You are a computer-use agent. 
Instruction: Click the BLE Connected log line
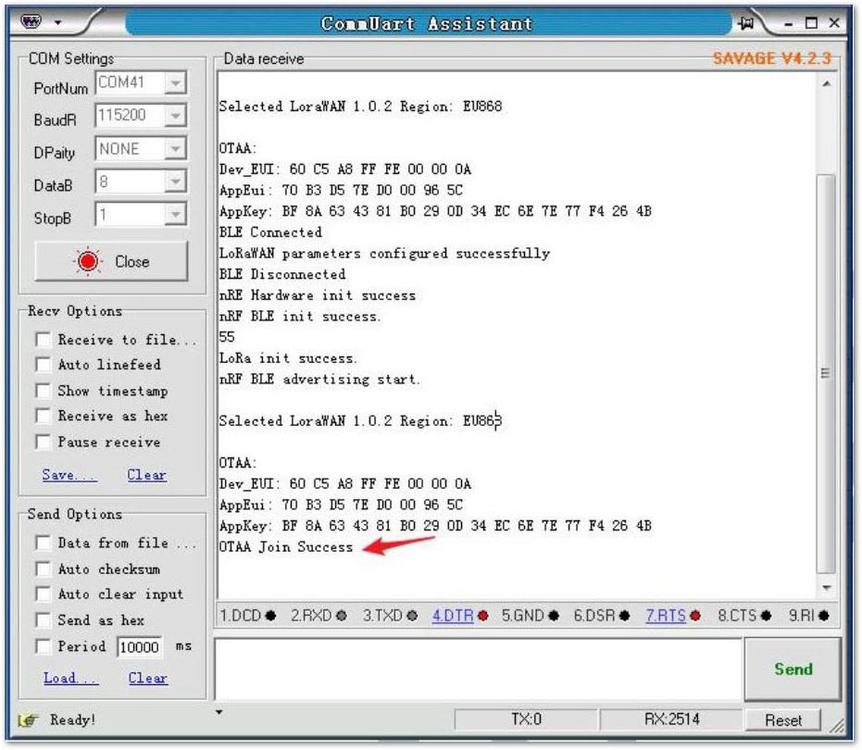point(270,232)
